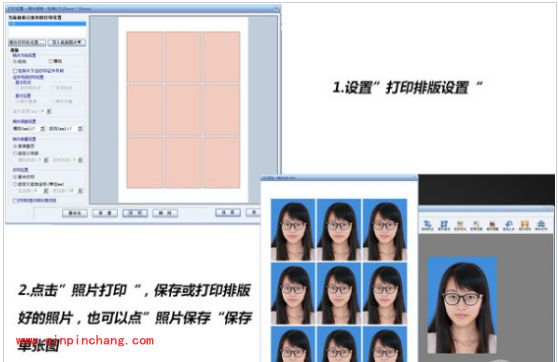Click the save print settings button
Image resolution: width=558 pixels, height=362 pixels.
(x=27, y=42)
